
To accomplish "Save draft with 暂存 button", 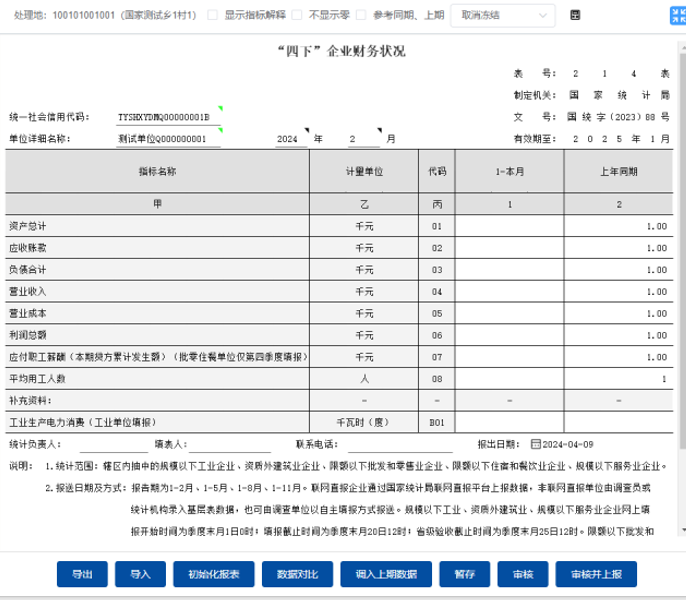I will [x=464, y=574].
